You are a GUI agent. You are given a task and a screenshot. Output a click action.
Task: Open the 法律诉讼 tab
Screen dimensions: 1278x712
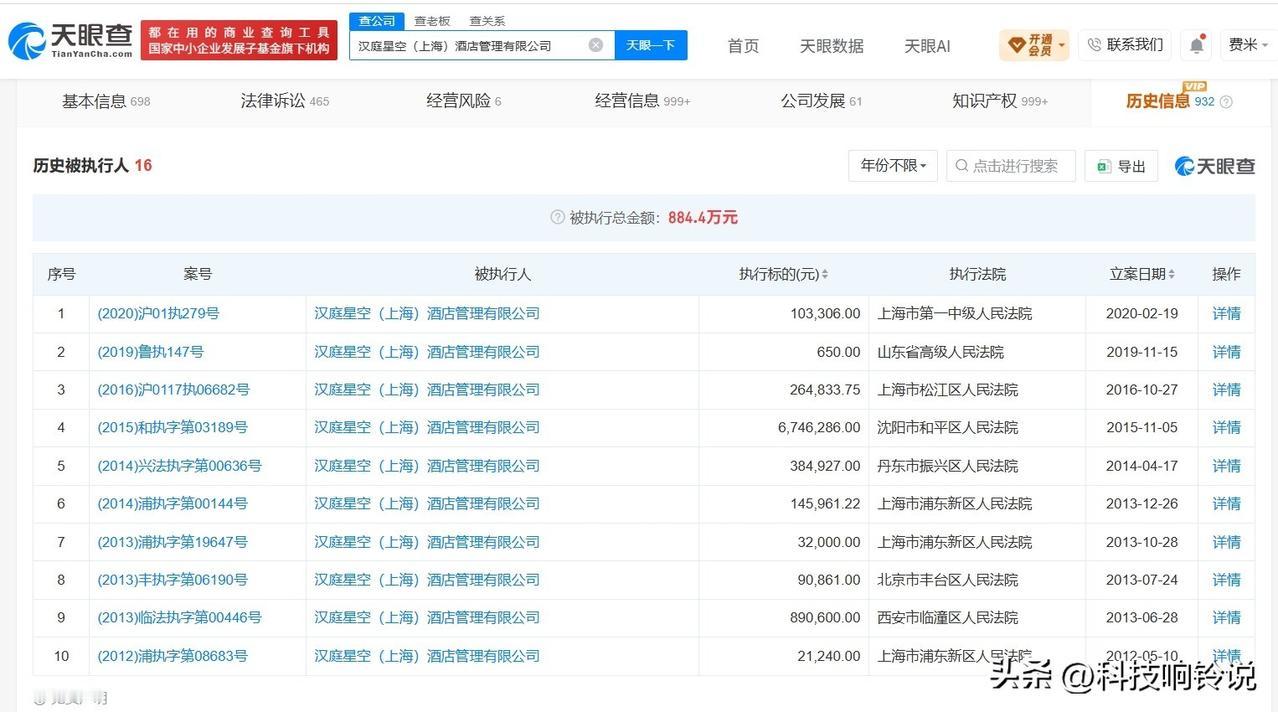(x=285, y=101)
